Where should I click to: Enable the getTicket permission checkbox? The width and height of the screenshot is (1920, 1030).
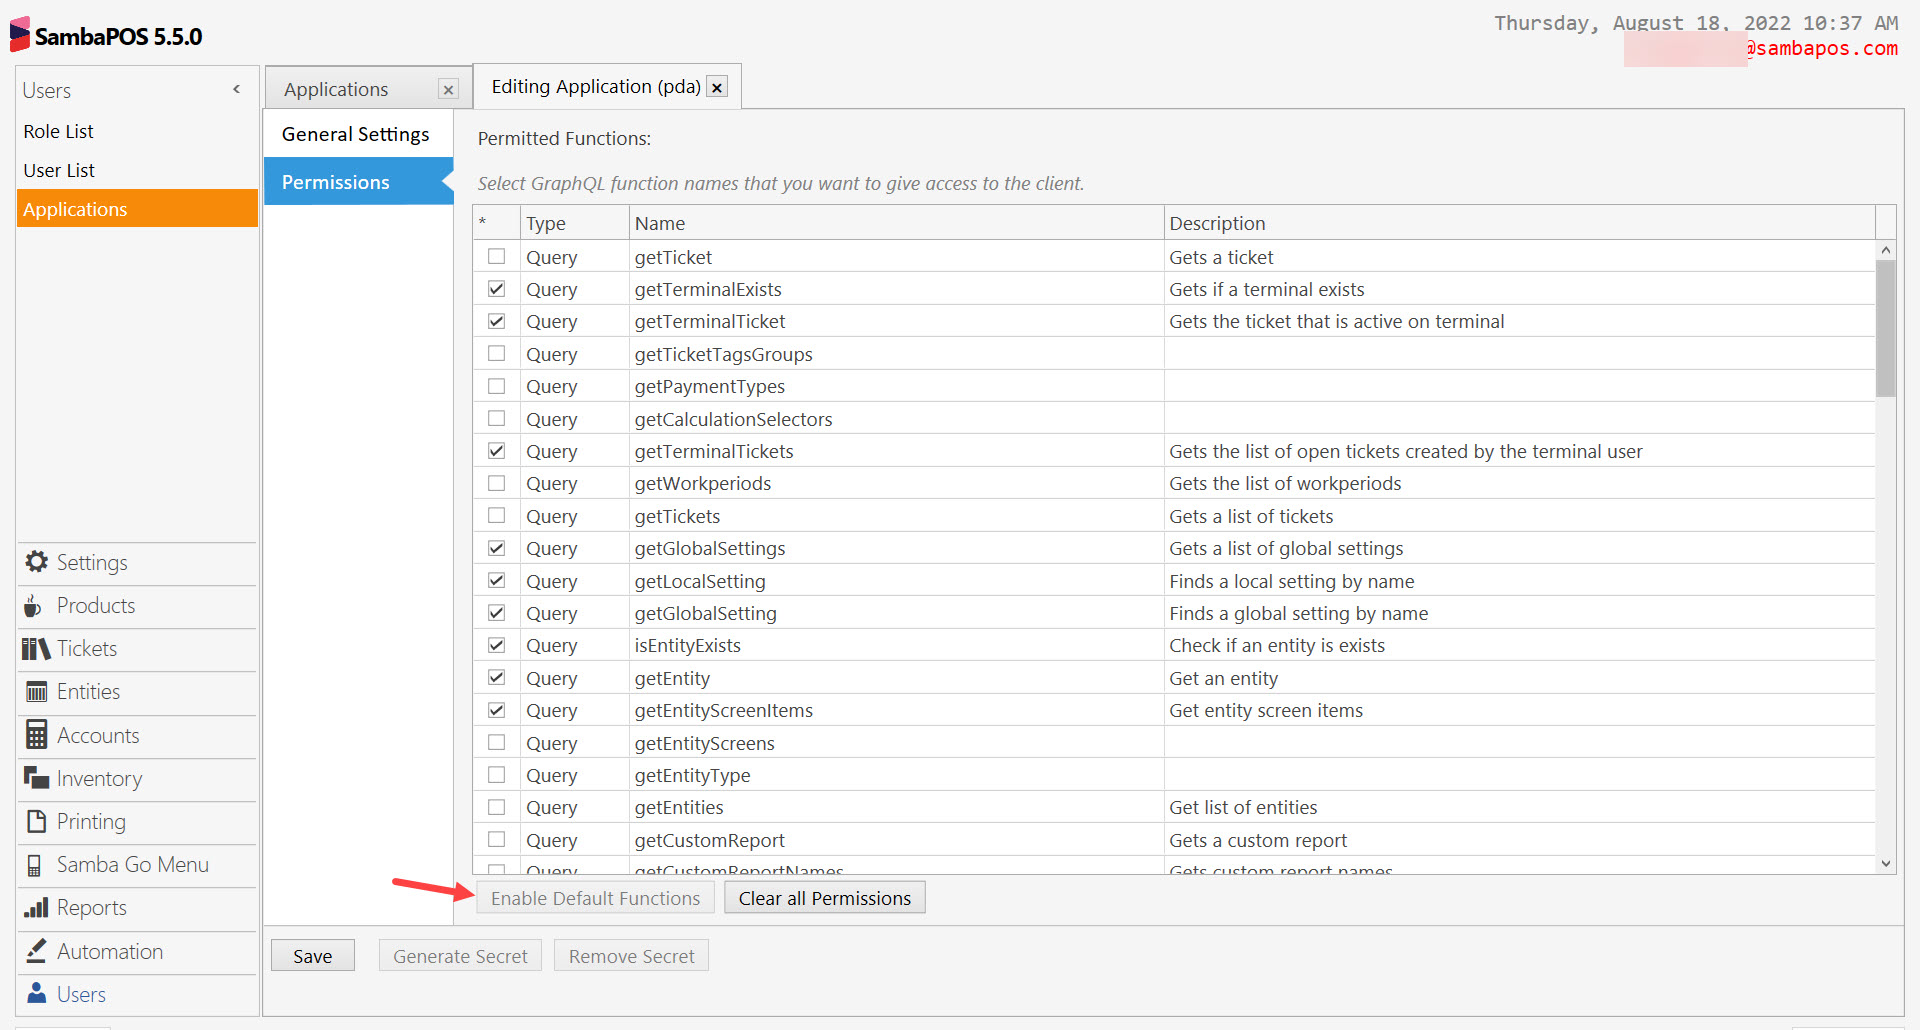pos(496,256)
